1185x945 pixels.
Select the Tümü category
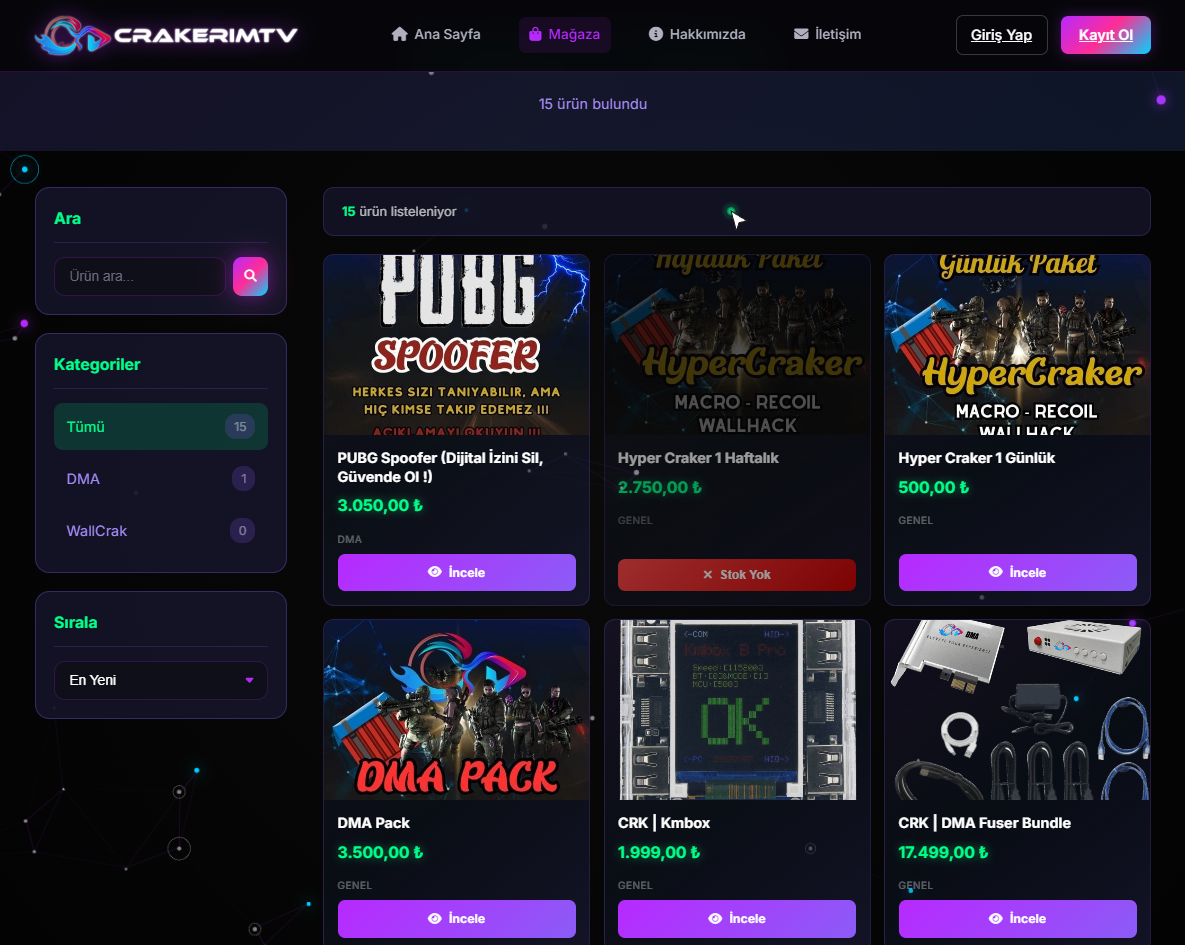coord(161,426)
